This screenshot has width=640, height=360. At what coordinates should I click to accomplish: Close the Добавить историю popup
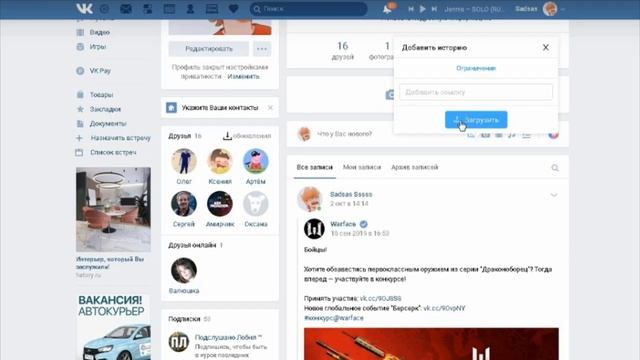pyautogui.click(x=546, y=47)
